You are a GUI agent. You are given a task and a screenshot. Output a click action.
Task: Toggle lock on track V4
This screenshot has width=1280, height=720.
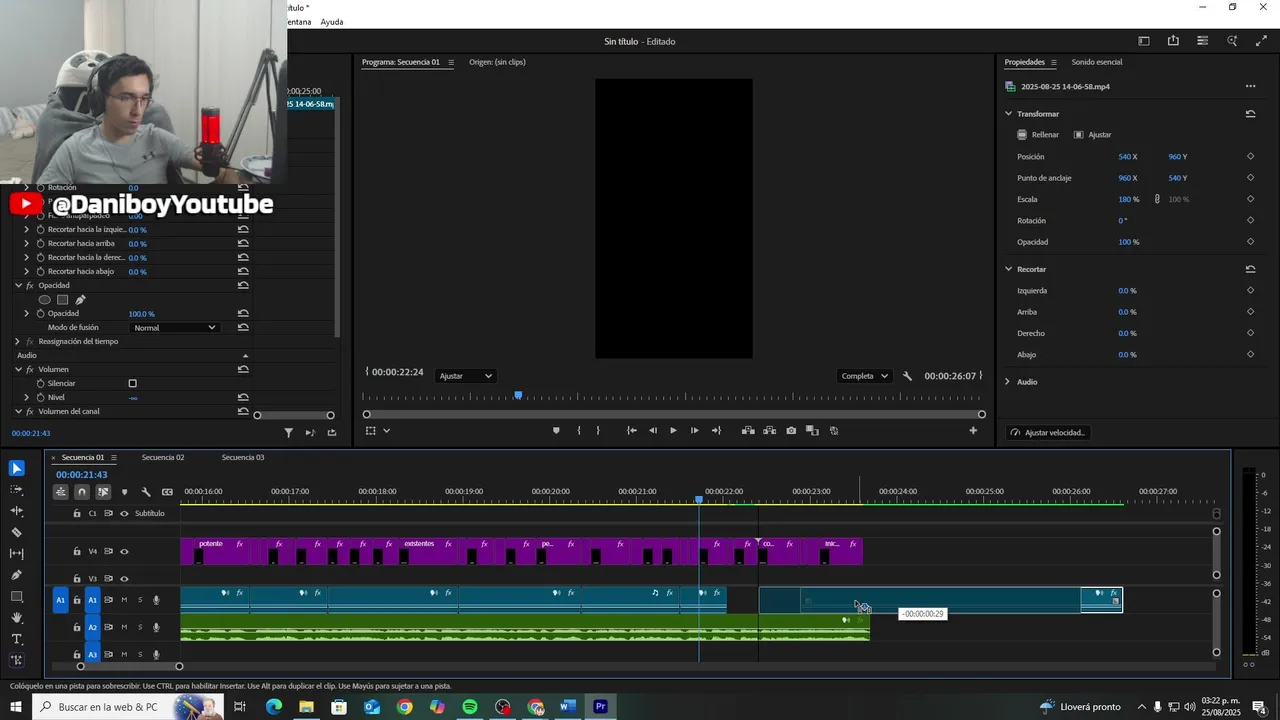tap(77, 551)
